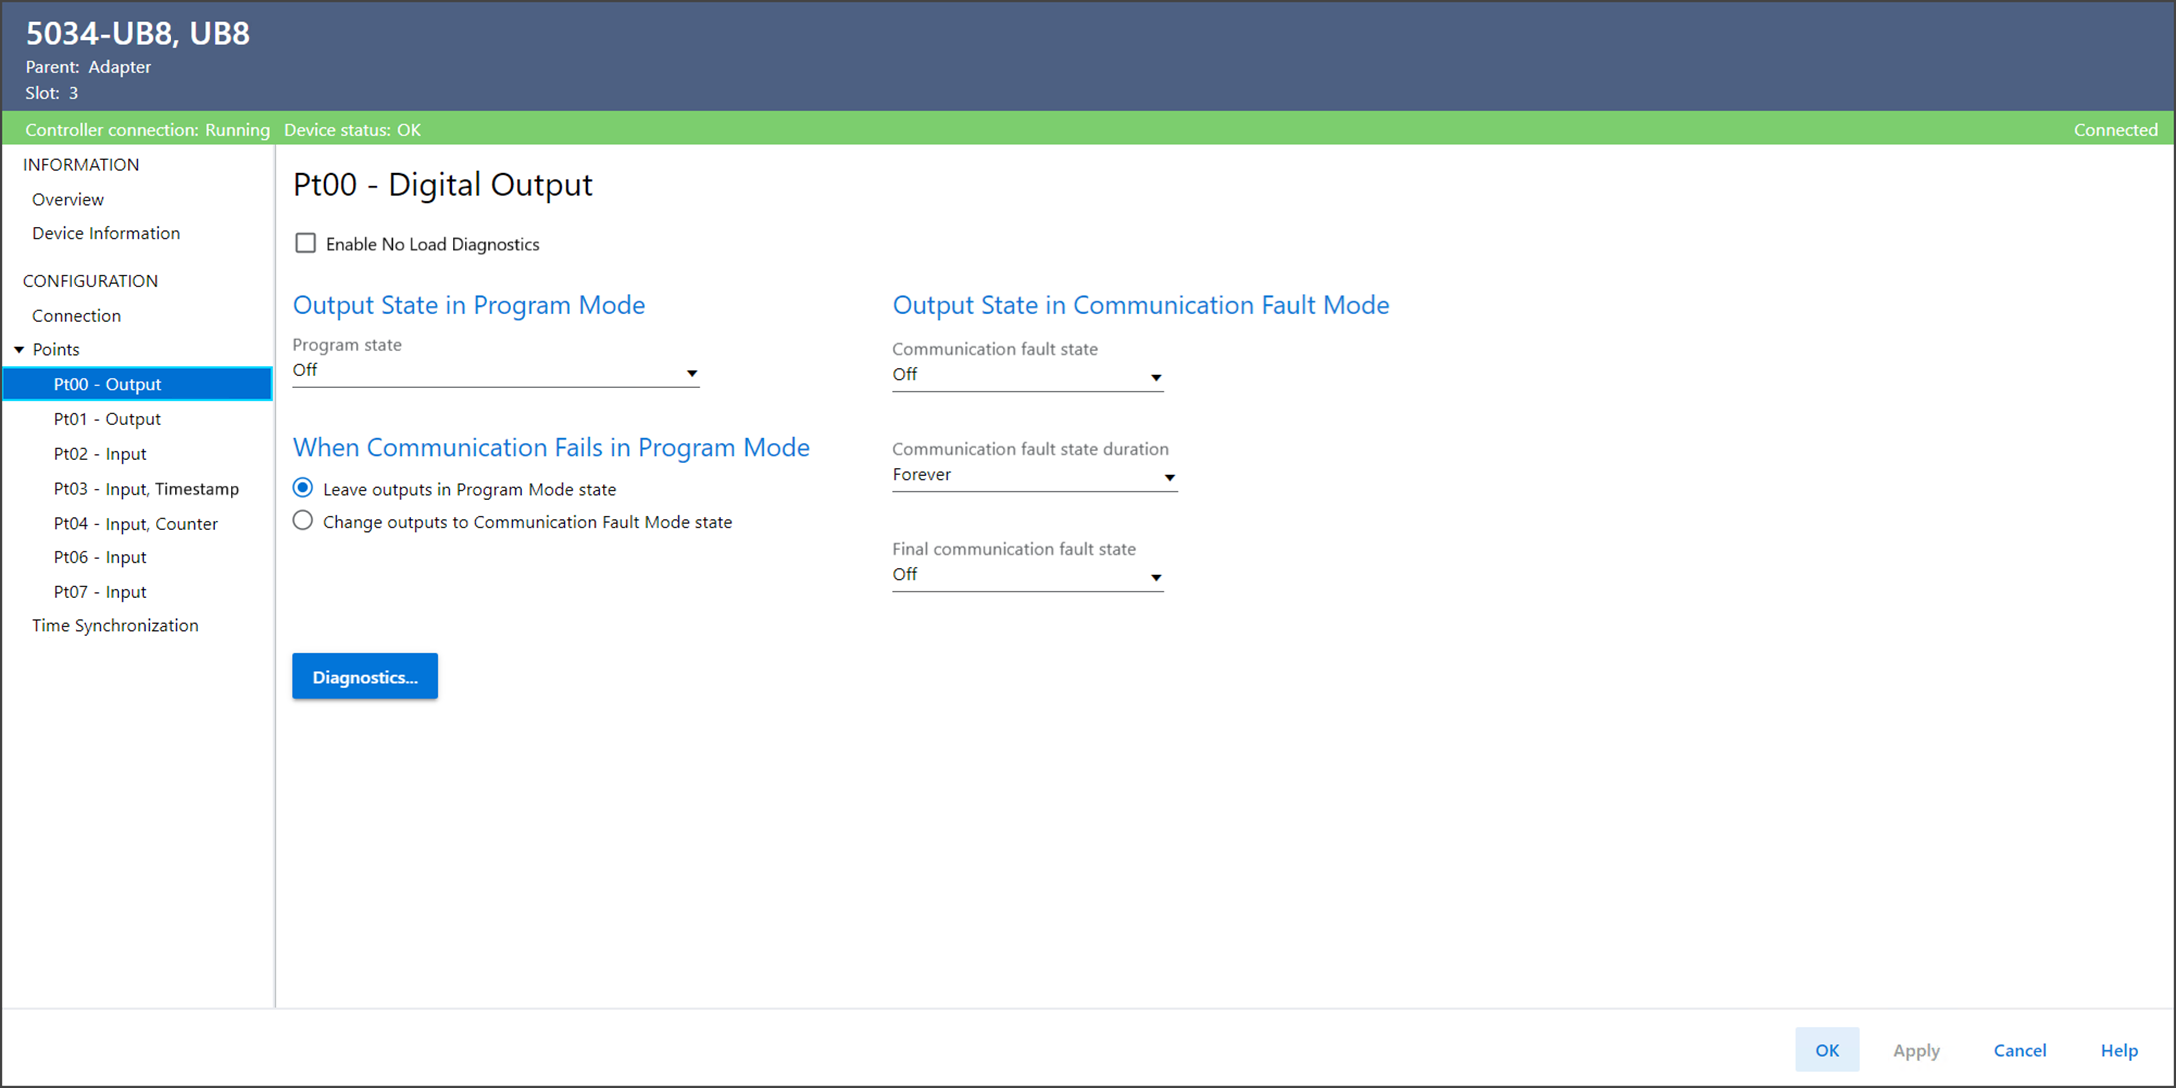Go to the Overview page
Viewport: 2176px width, 1088px height.
(68, 199)
